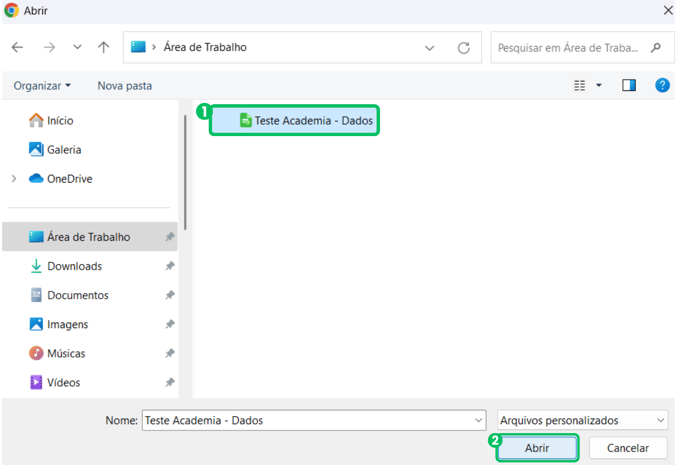Screen dimensions: 688x465
Task: Open the recent locations dropdown chevron
Action: (x=77, y=47)
